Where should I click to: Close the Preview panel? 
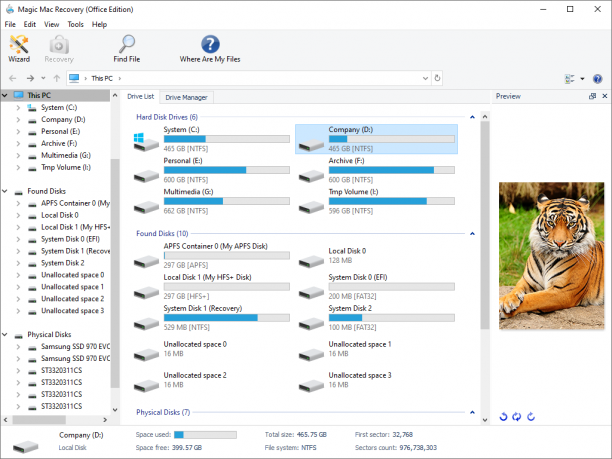[x=605, y=96]
